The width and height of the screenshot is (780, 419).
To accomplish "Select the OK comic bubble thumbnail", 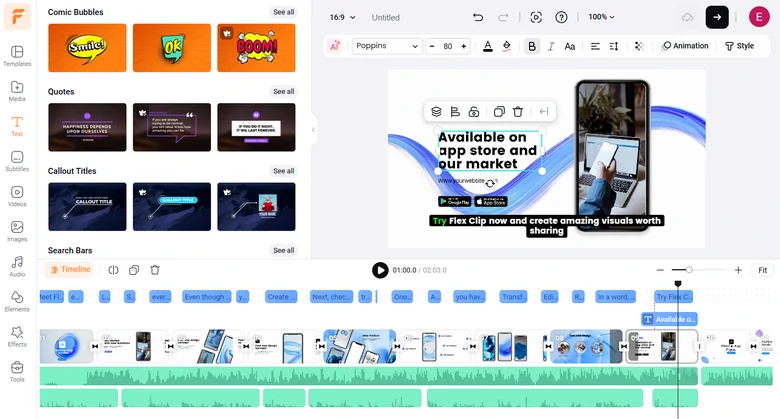I will [172, 48].
